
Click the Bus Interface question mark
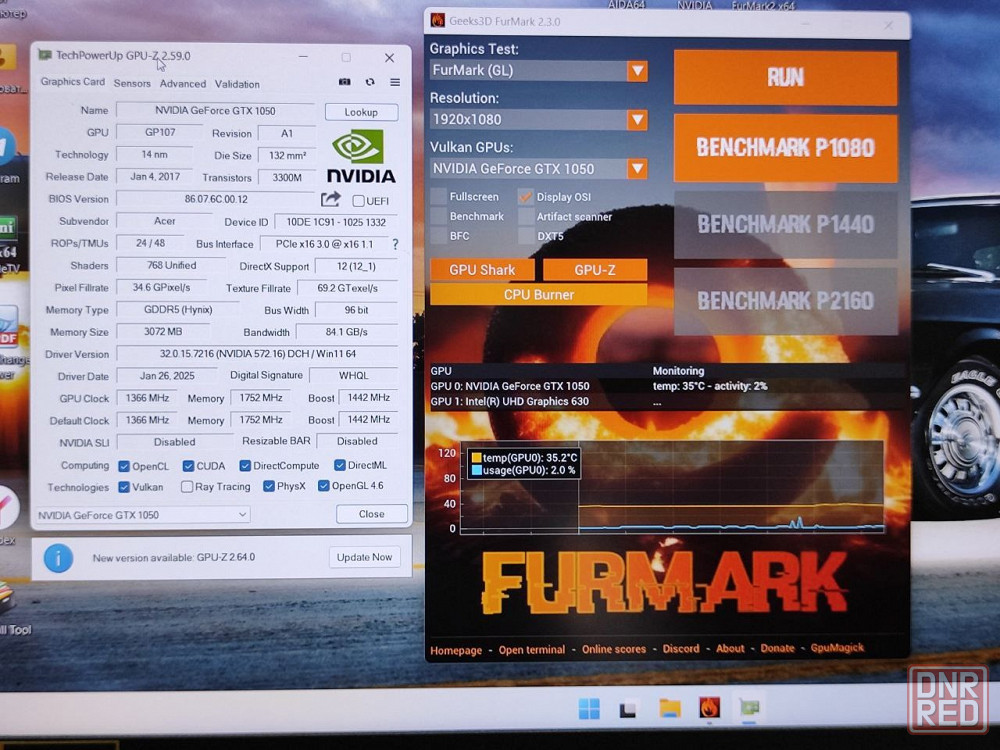coord(395,244)
